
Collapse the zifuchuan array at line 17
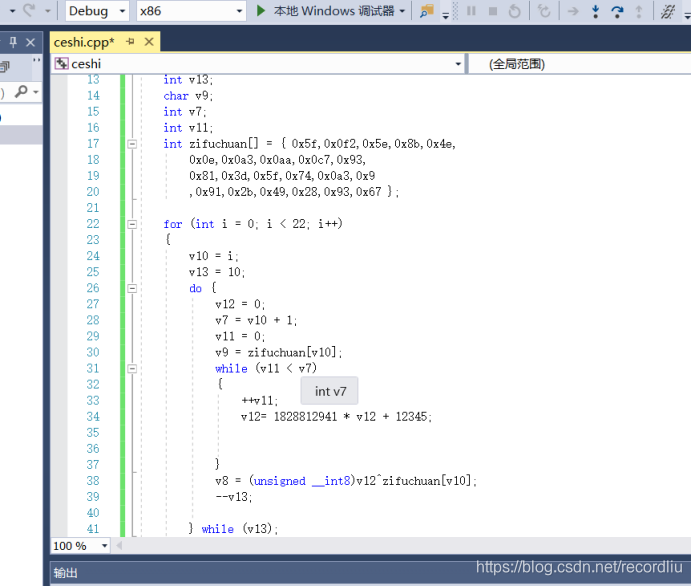pyautogui.click(x=132, y=144)
